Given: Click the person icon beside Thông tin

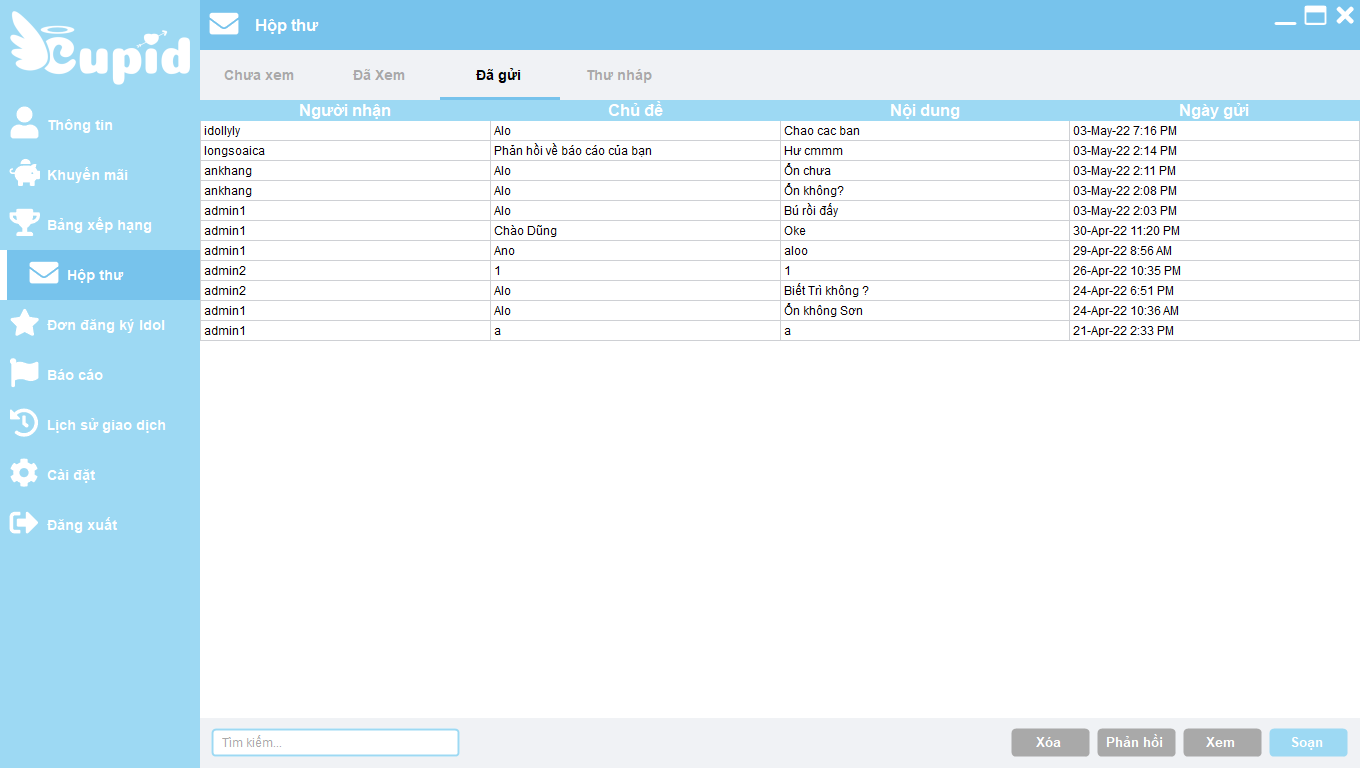Looking at the screenshot, I should [24, 124].
